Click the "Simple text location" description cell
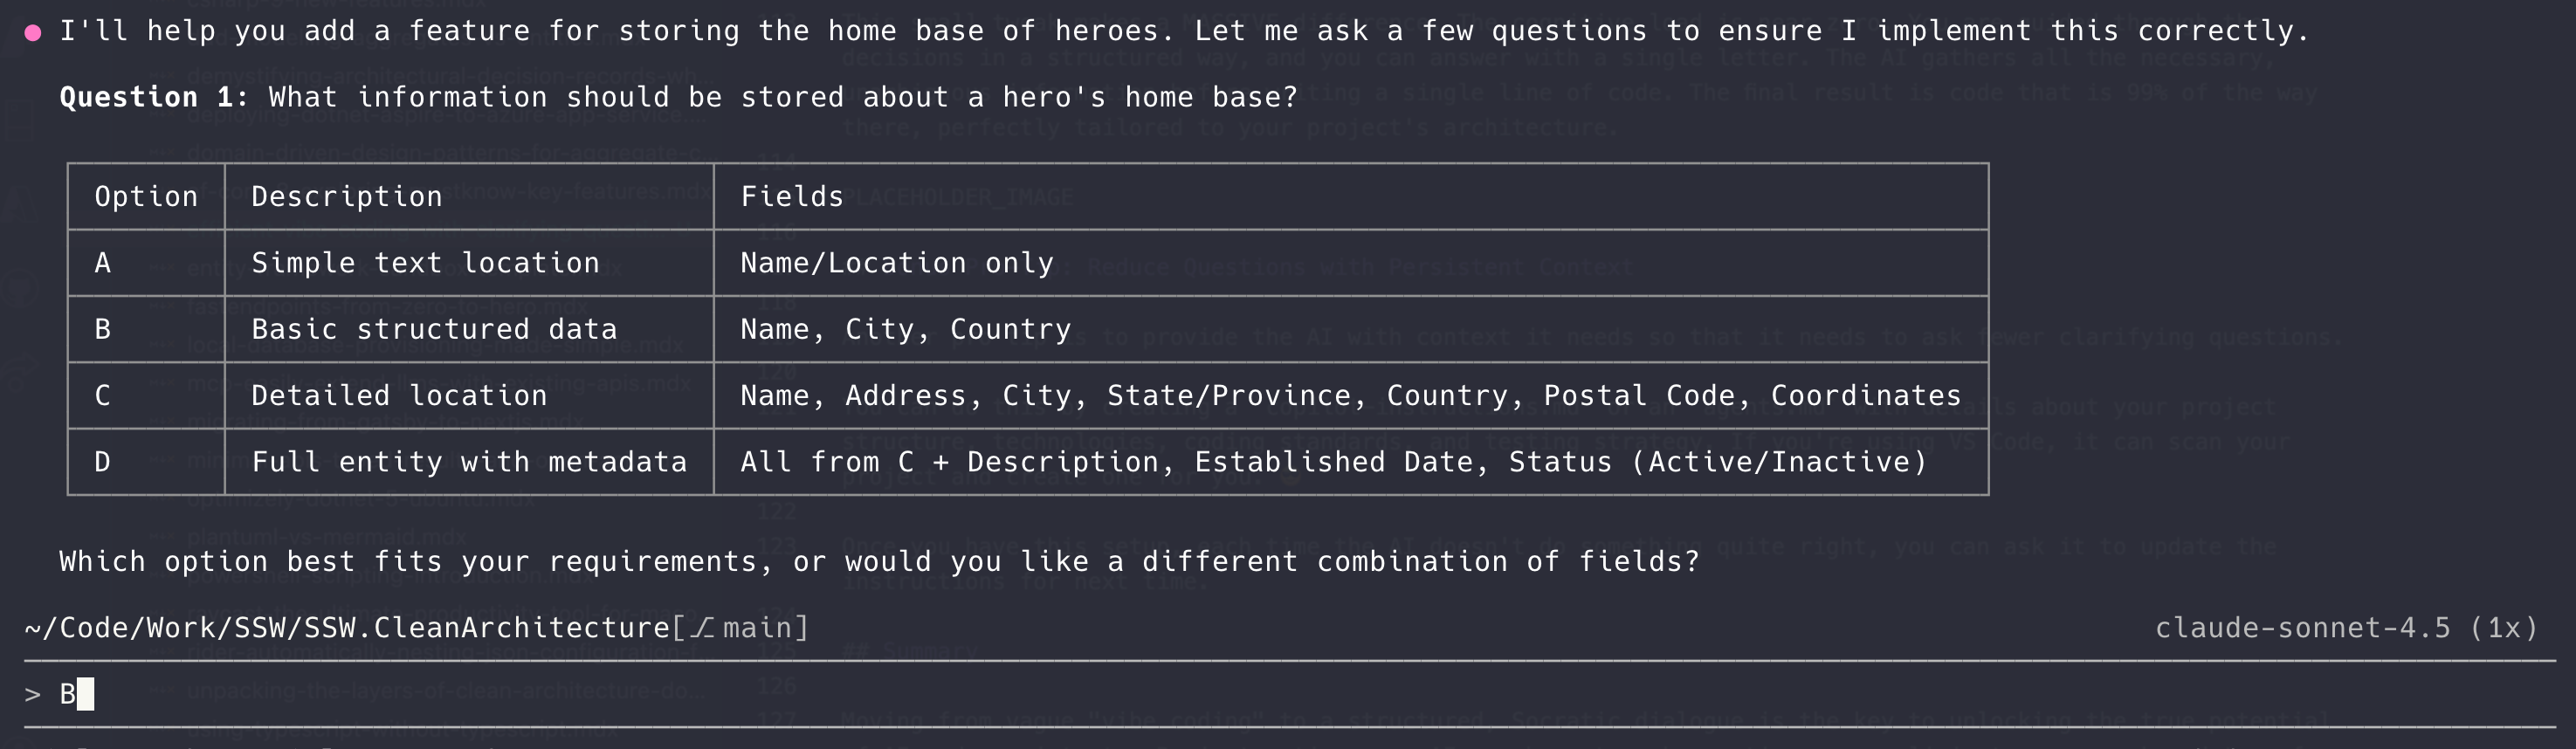This screenshot has width=2576, height=749. tap(425, 263)
